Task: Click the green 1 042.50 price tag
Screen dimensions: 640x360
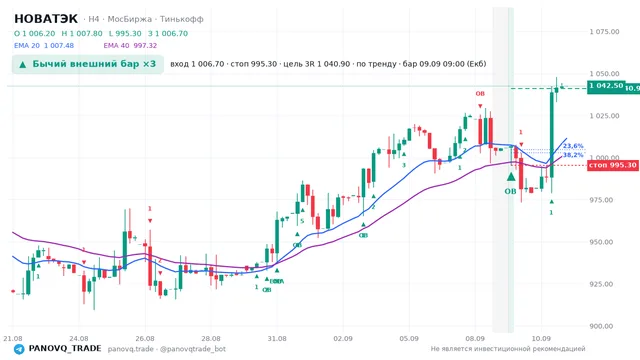Action: point(606,86)
